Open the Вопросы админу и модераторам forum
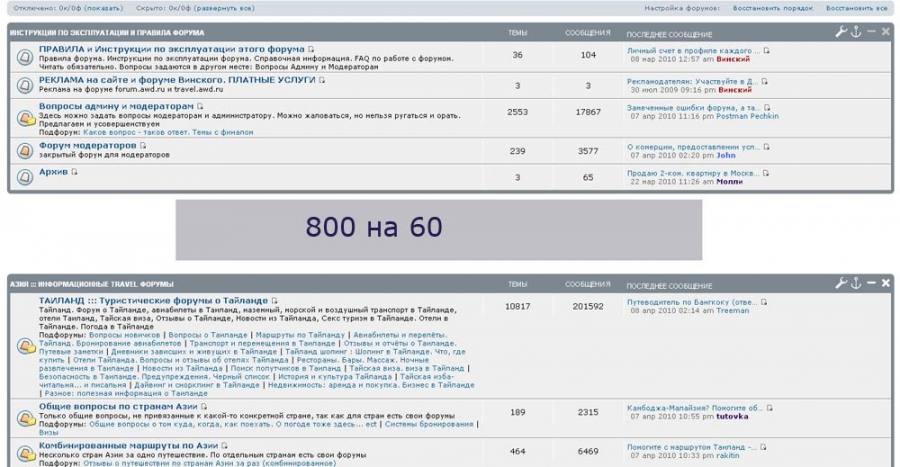 click(x=117, y=107)
